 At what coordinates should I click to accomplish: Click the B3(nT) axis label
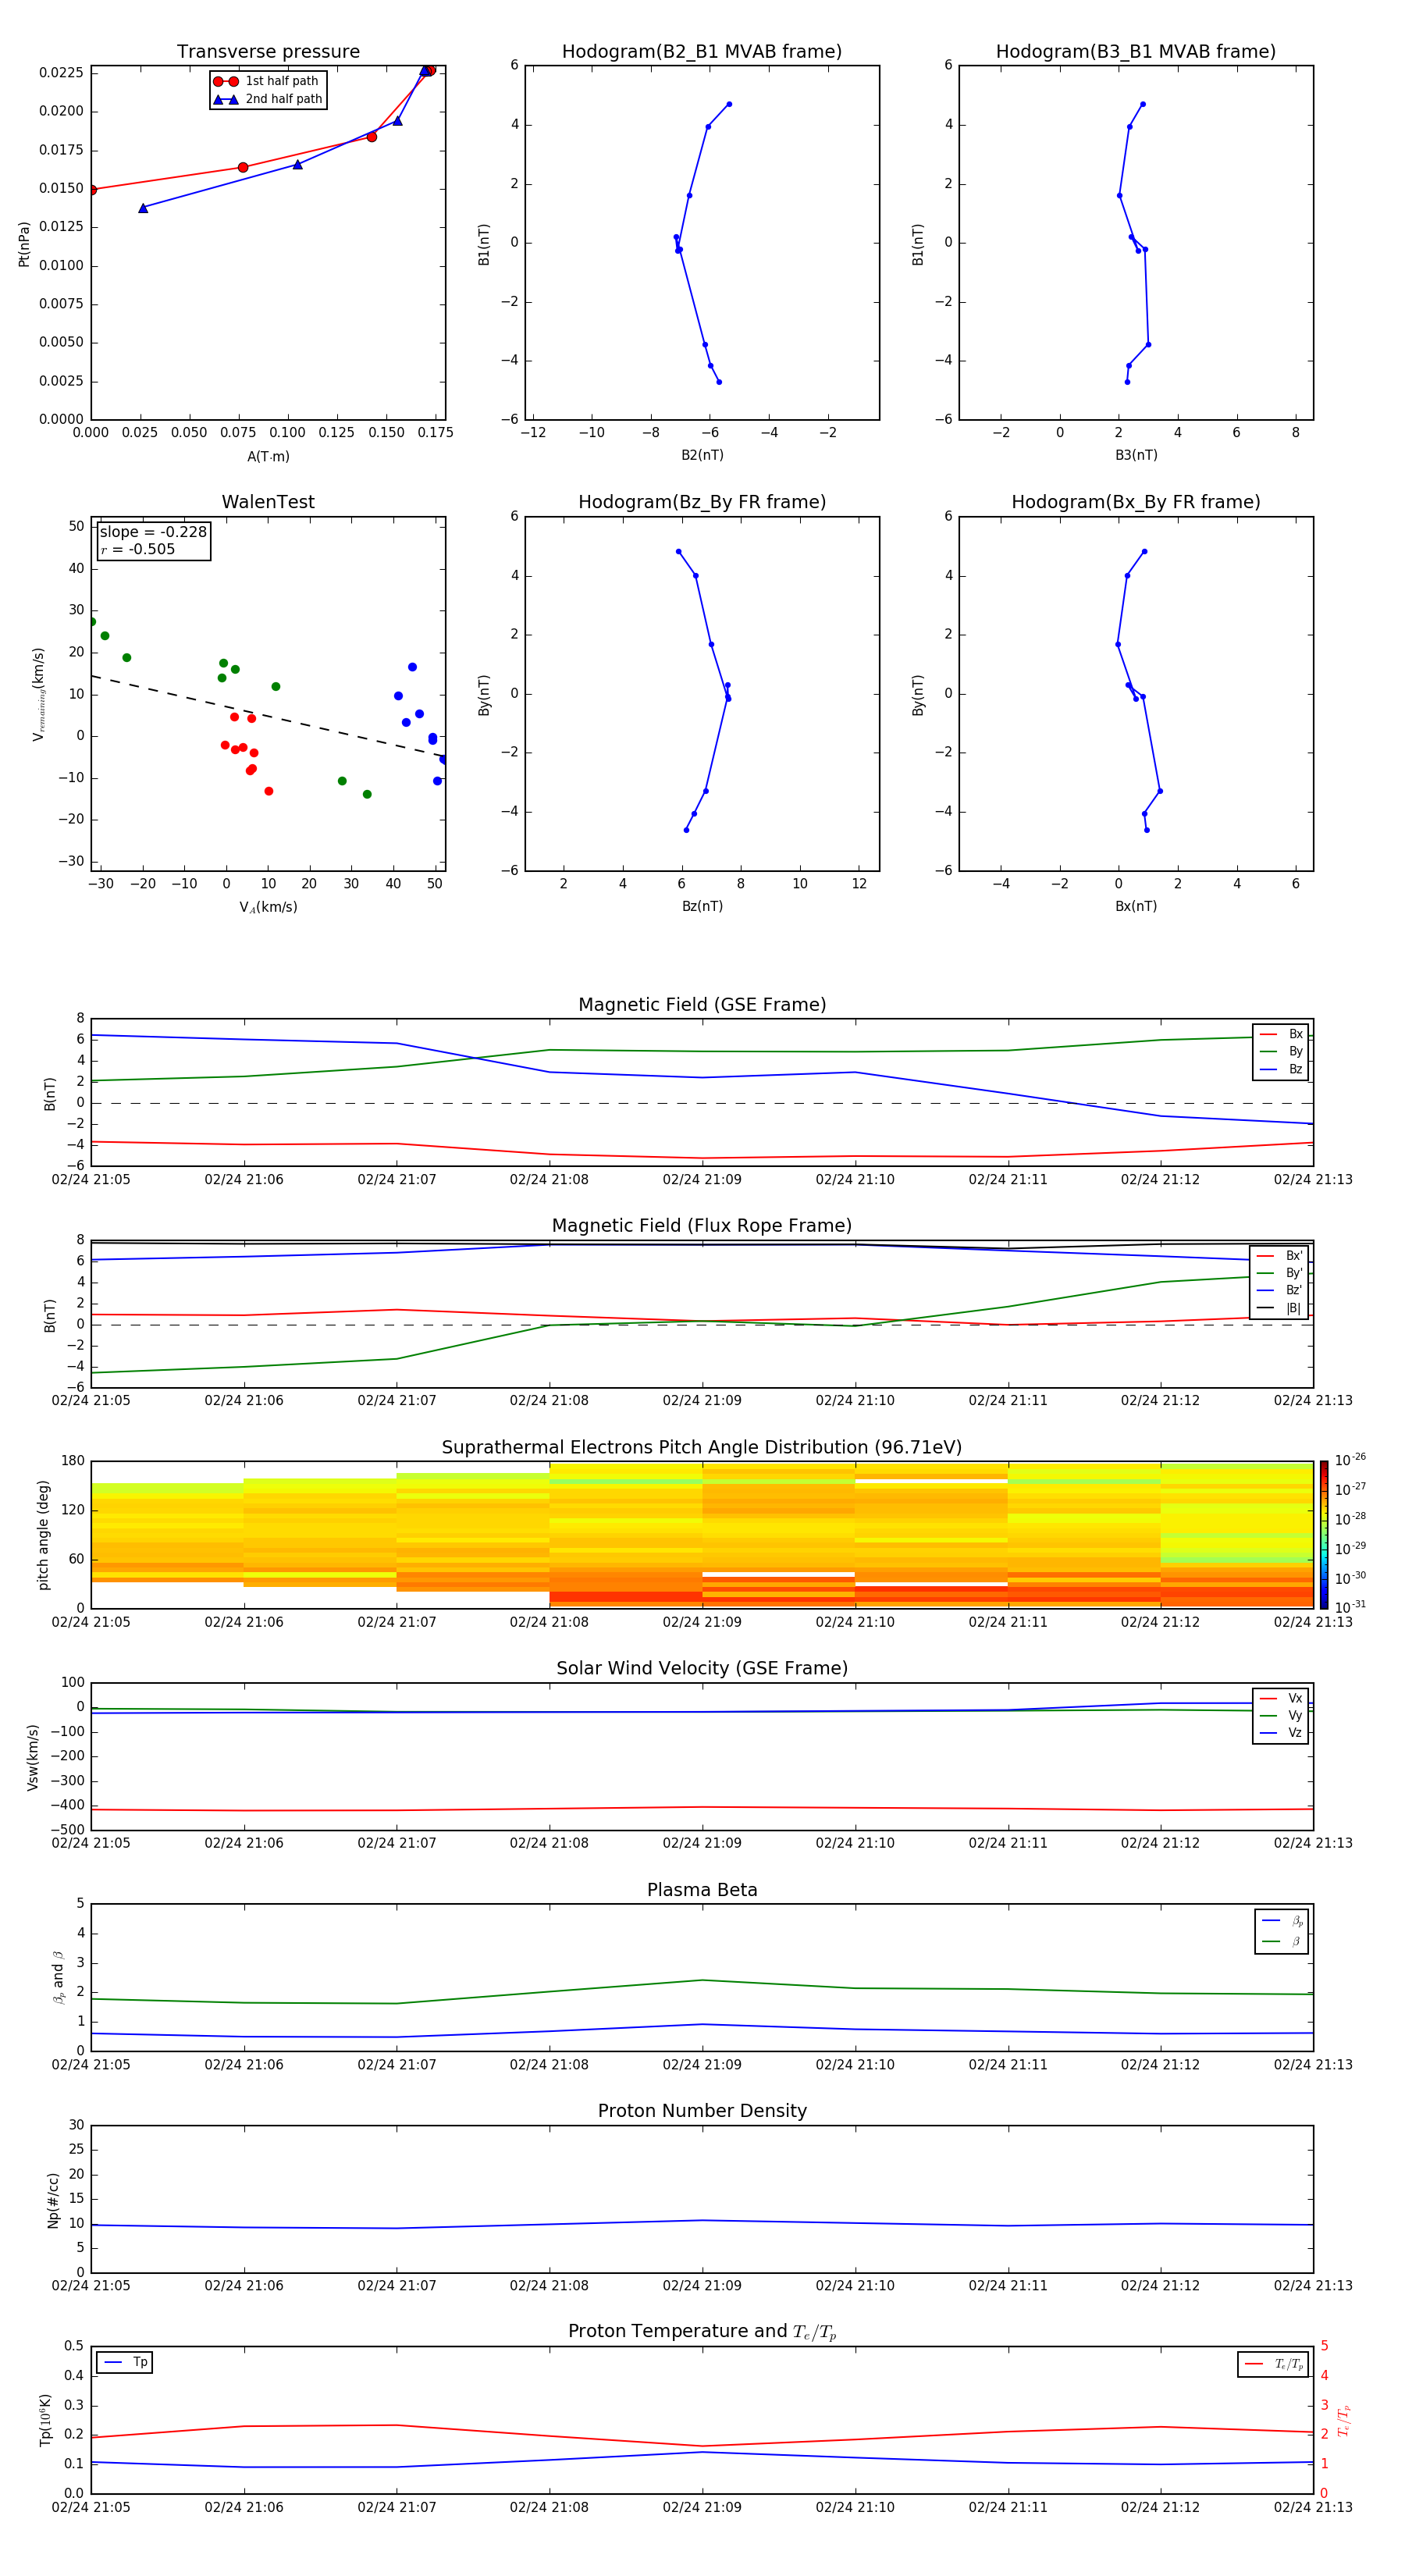click(x=1136, y=455)
